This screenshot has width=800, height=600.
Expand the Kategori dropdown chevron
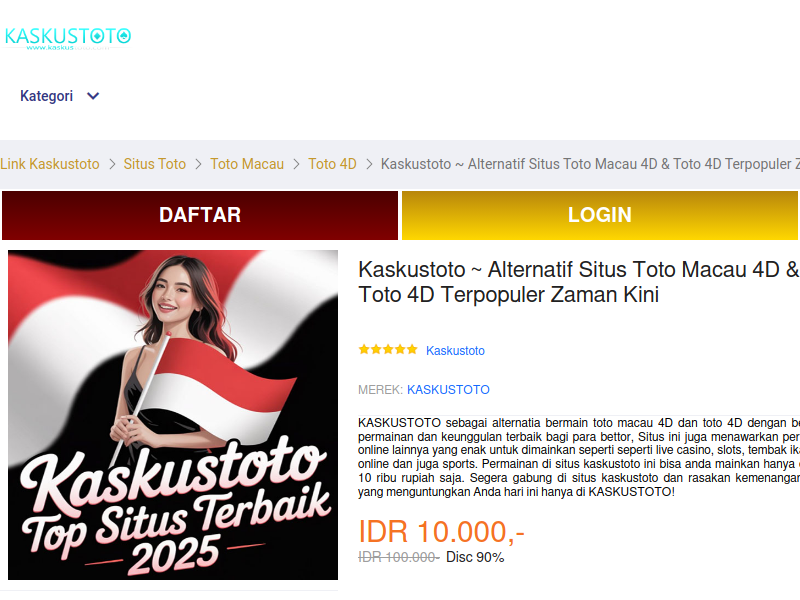pos(93,96)
